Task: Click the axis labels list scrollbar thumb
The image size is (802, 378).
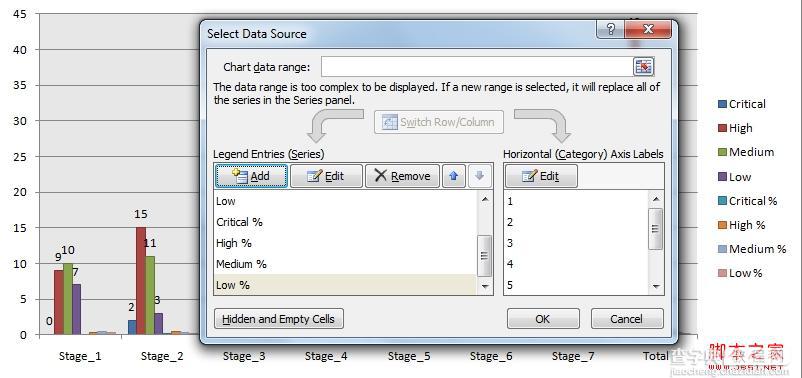Action: pos(656,229)
